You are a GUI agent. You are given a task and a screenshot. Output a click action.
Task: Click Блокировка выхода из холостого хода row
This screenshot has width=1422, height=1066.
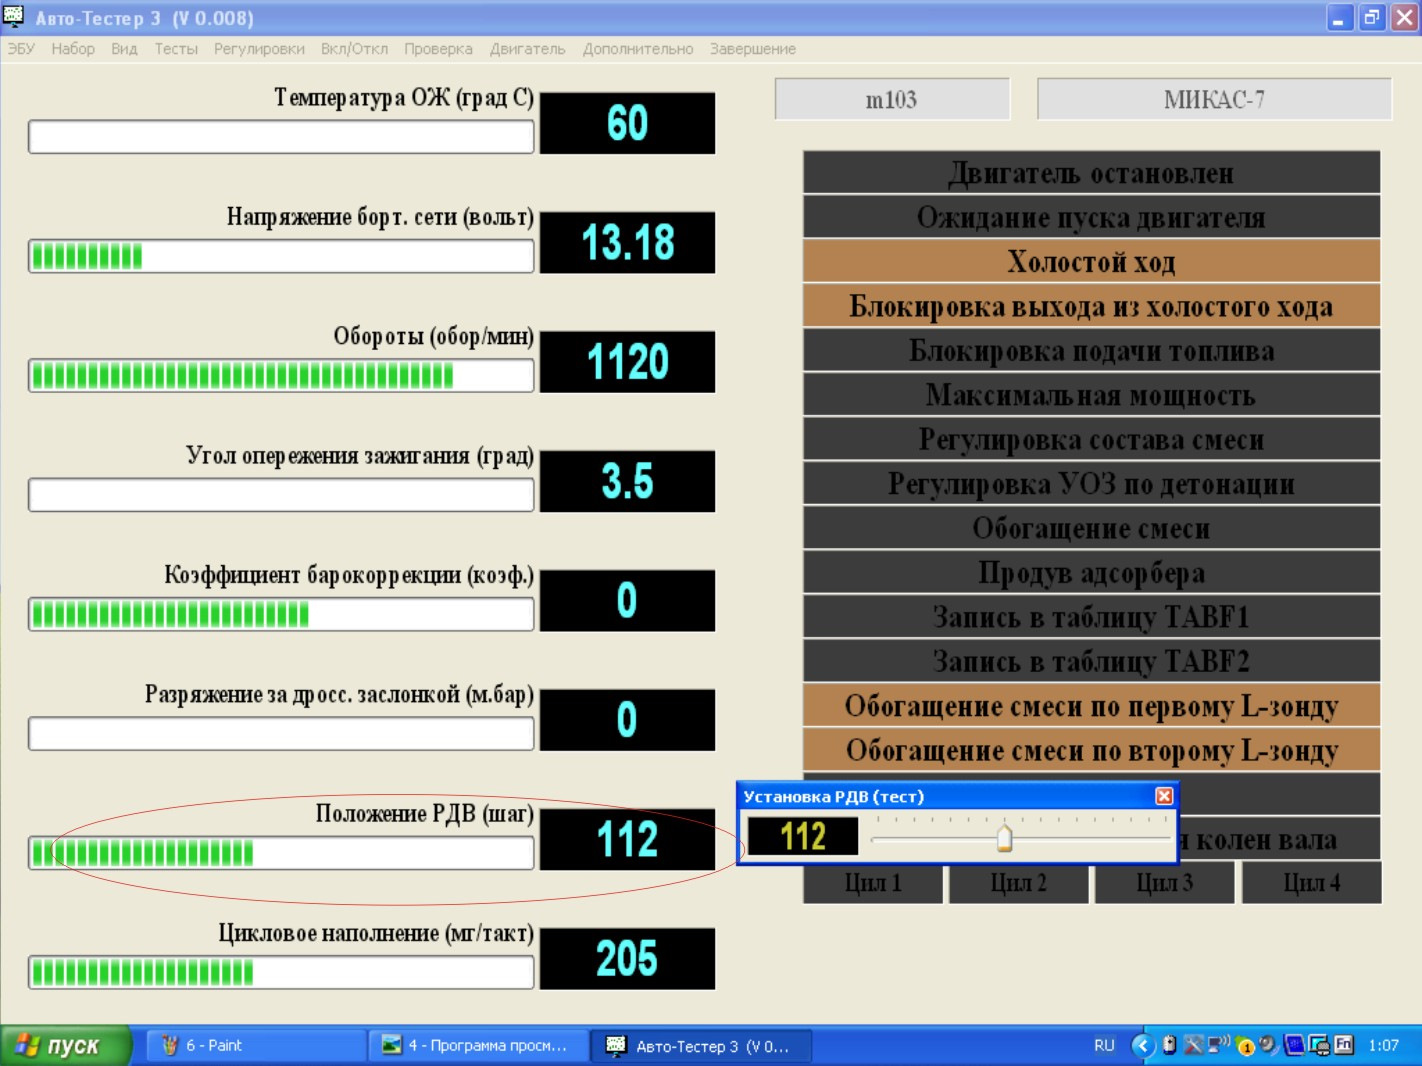point(1091,306)
